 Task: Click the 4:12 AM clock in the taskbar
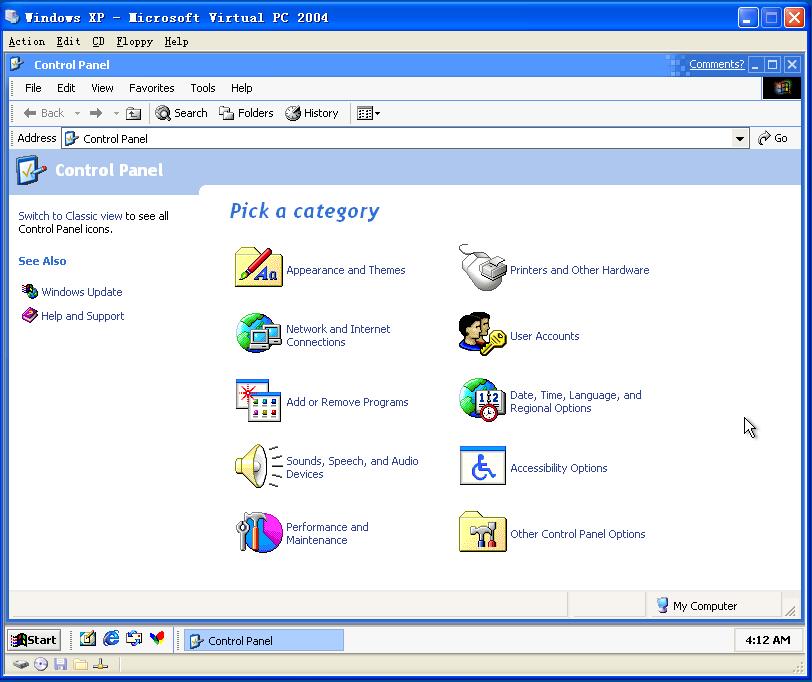(767, 640)
